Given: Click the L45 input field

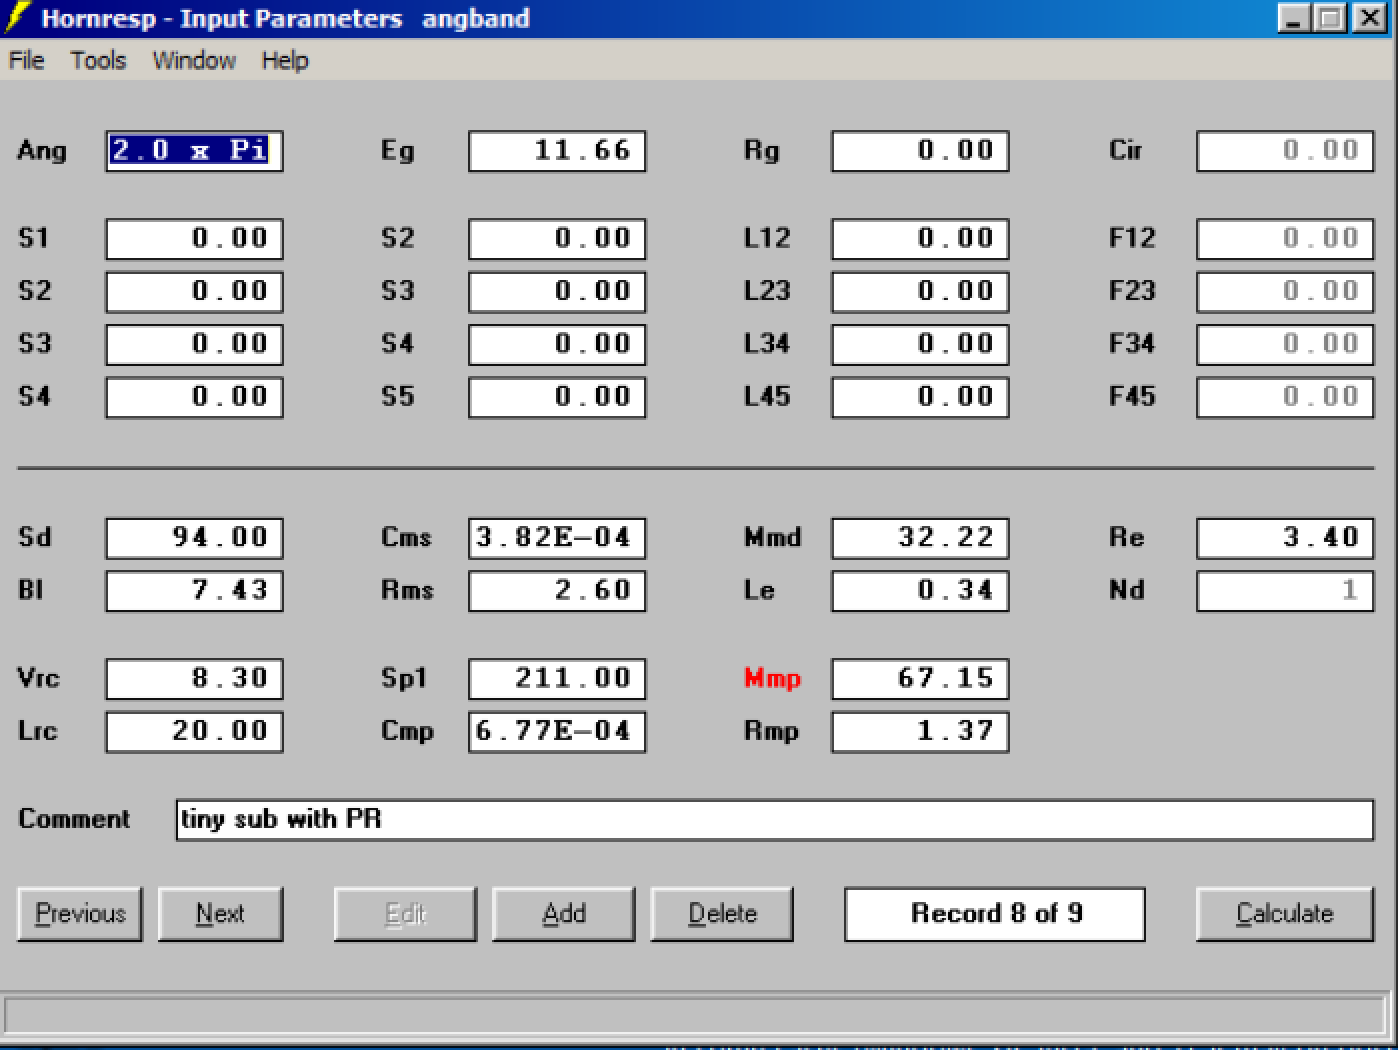Looking at the screenshot, I should (920, 397).
